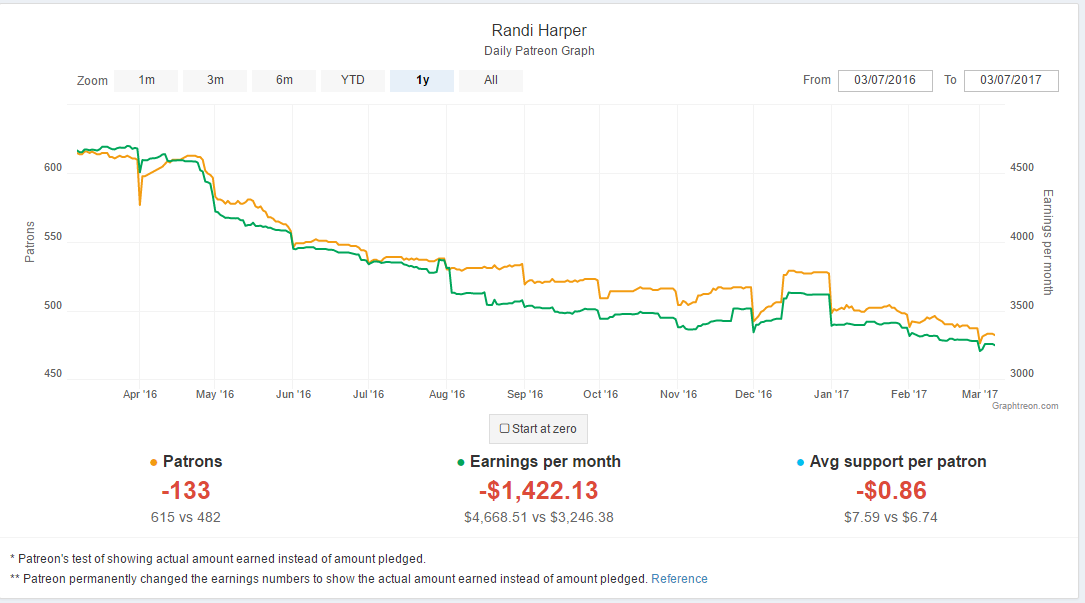
Task: Click the Apr '16 axis label
Action: [140, 395]
